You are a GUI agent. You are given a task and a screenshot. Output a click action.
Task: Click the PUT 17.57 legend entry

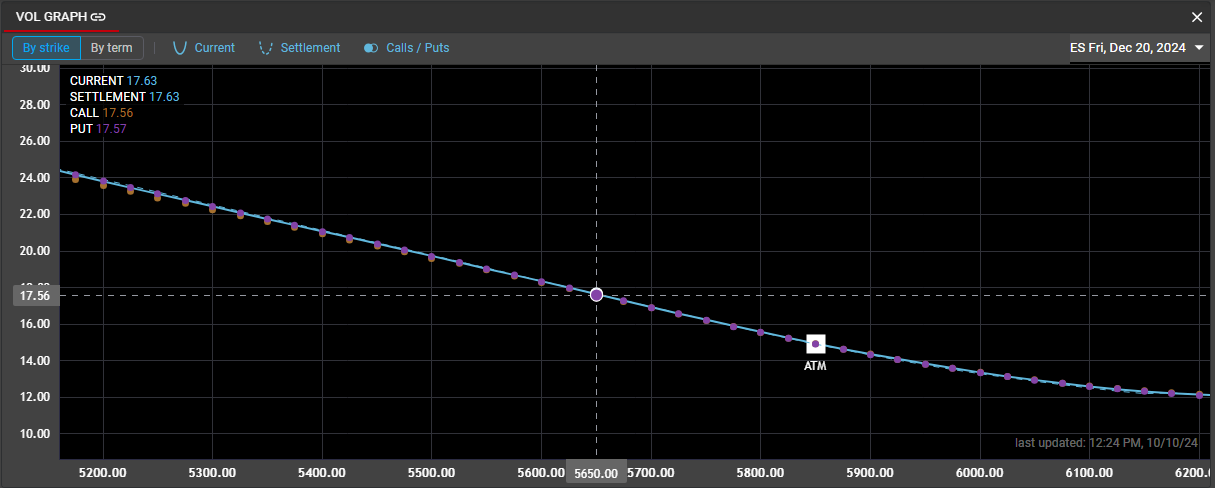coord(98,129)
